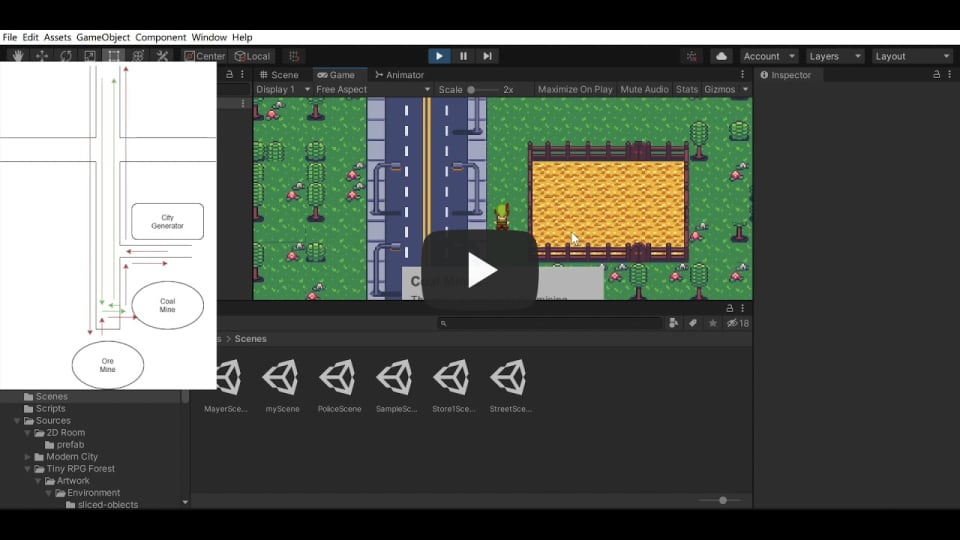Lock the Project panel
960x540 pixels.
(x=730, y=308)
